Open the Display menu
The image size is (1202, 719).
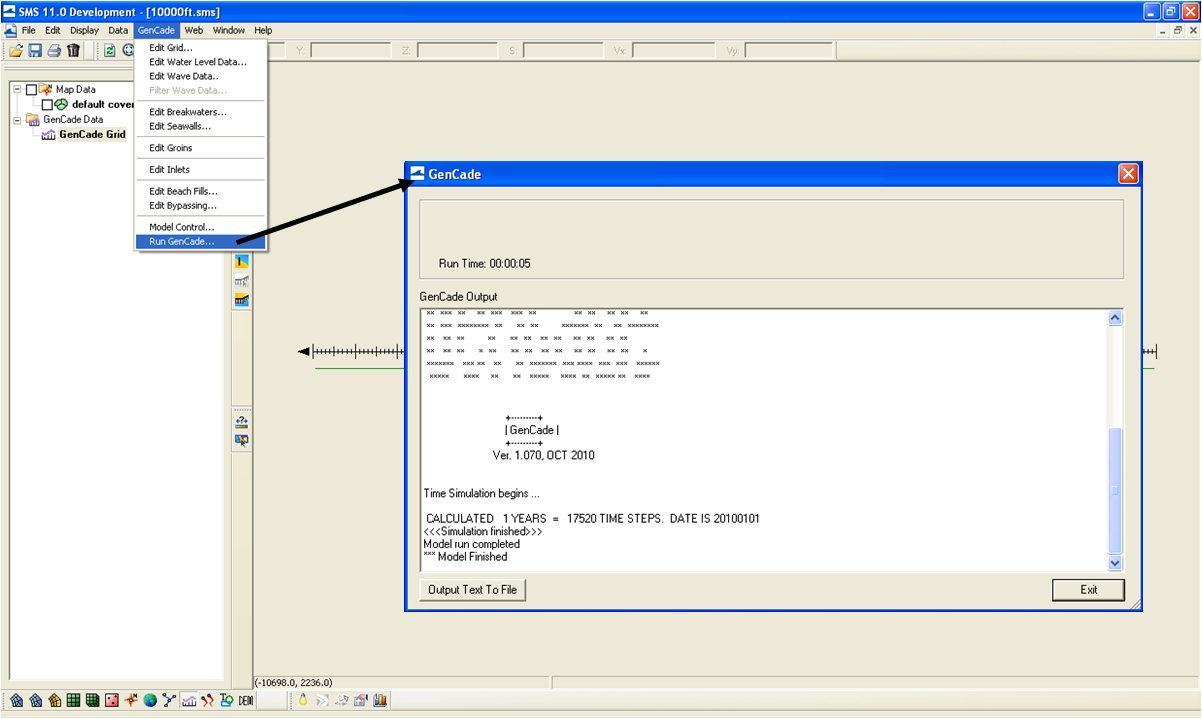point(84,30)
